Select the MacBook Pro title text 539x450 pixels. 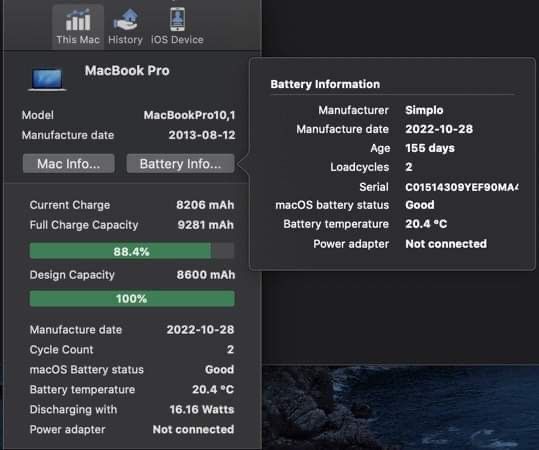[x=127, y=70]
